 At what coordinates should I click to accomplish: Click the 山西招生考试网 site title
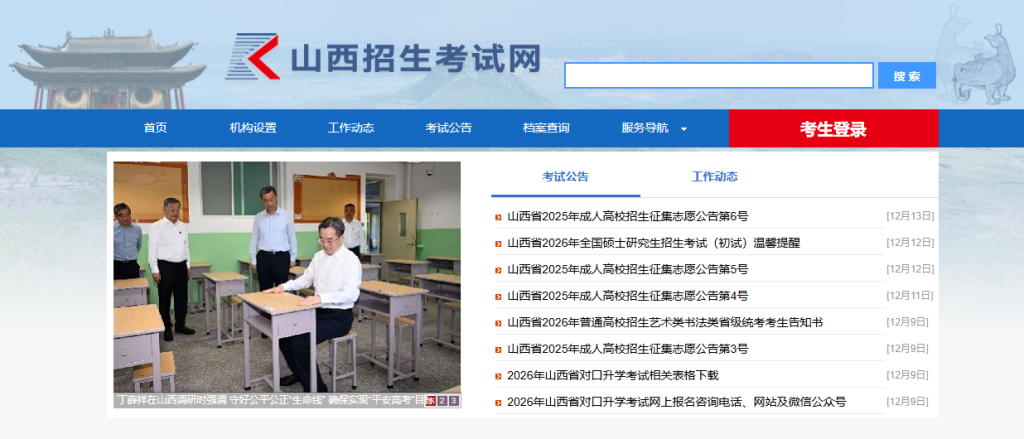[416, 58]
